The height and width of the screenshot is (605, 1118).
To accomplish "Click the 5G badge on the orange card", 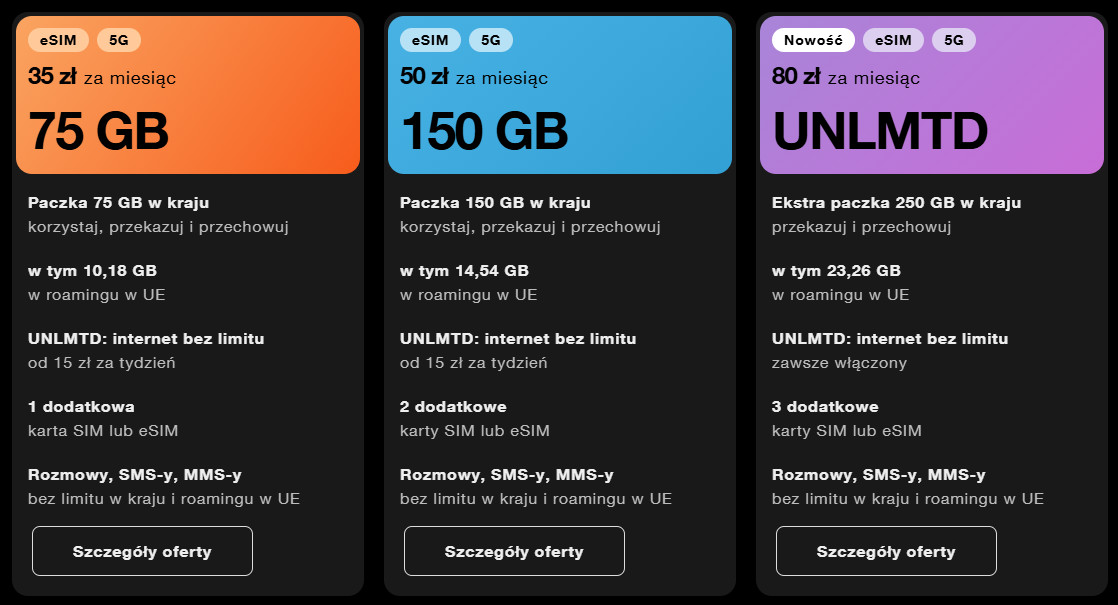I will [119, 40].
